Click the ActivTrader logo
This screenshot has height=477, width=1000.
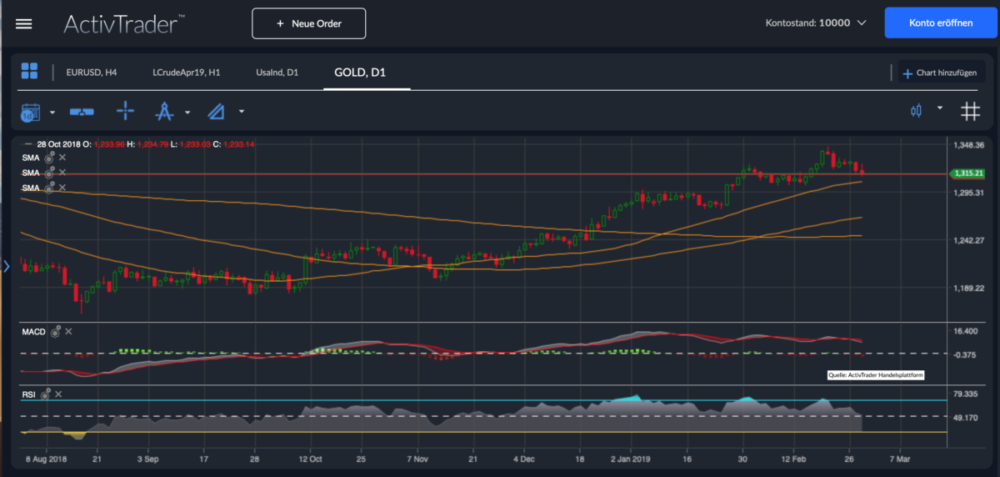124,24
